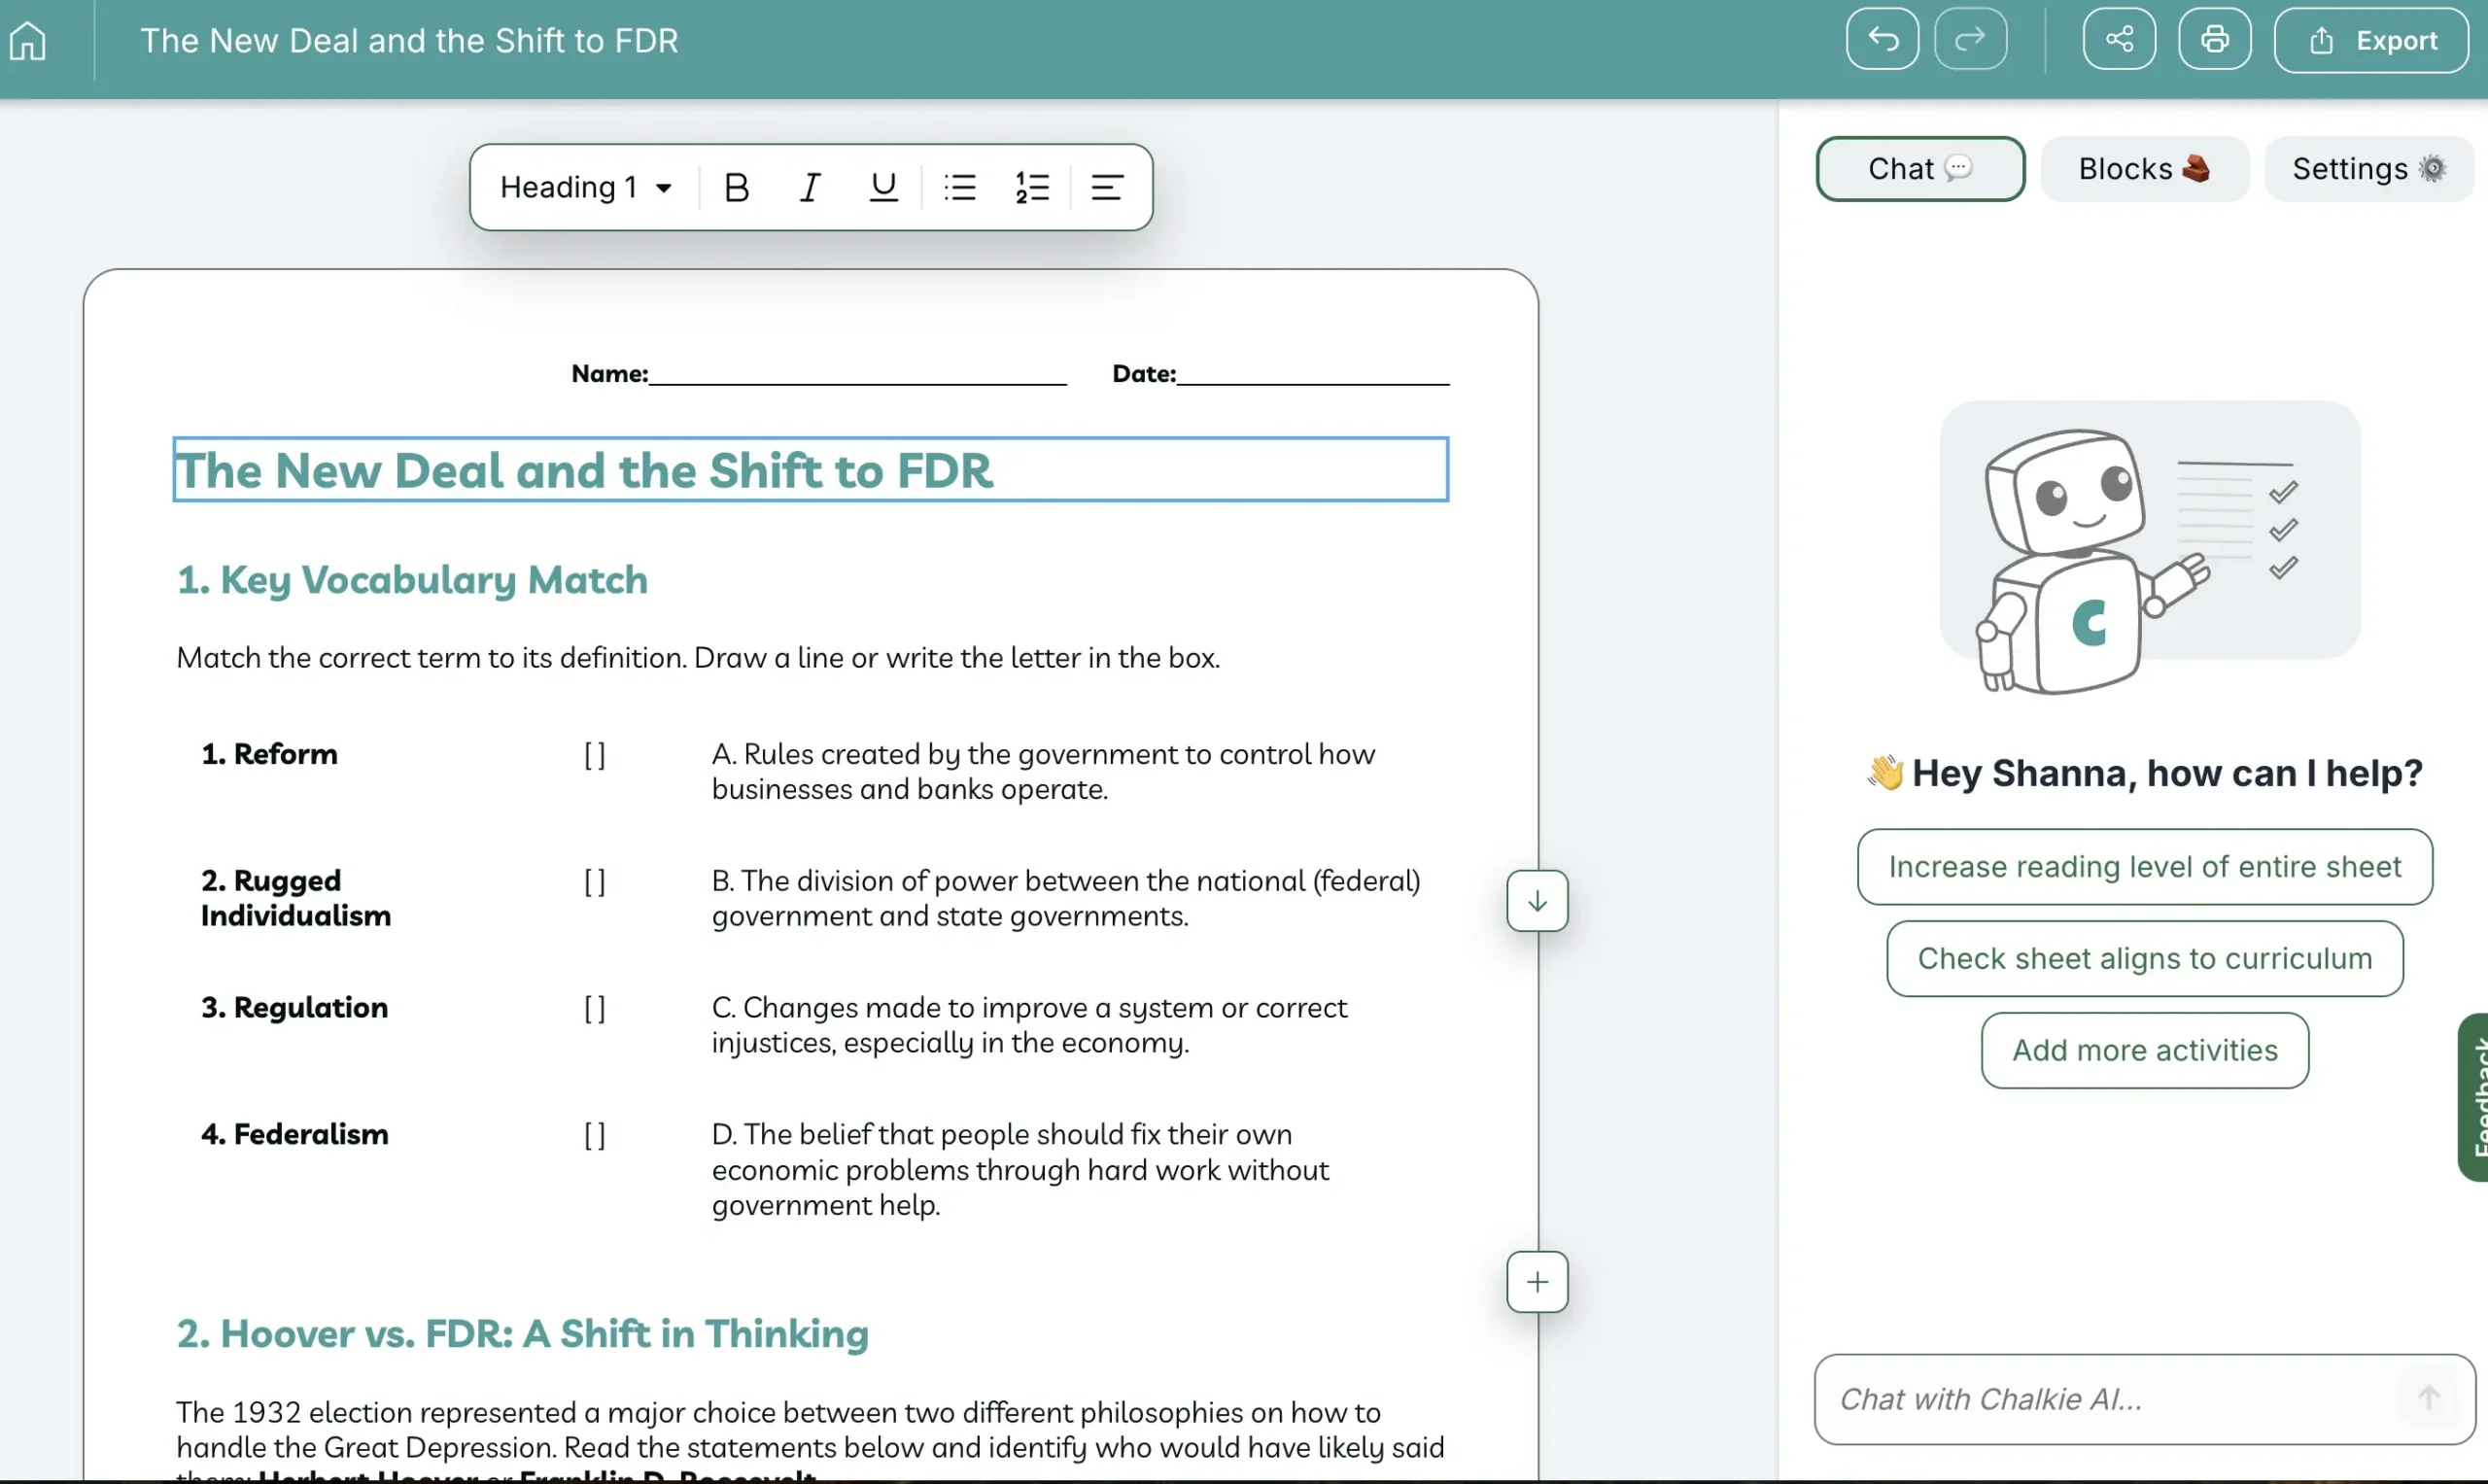Open the share options

pyautogui.click(x=2118, y=40)
